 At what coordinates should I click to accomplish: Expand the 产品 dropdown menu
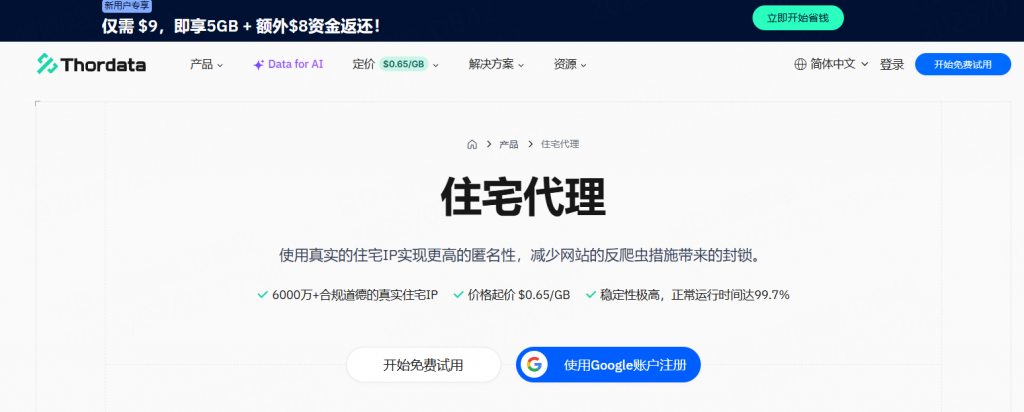[206, 64]
